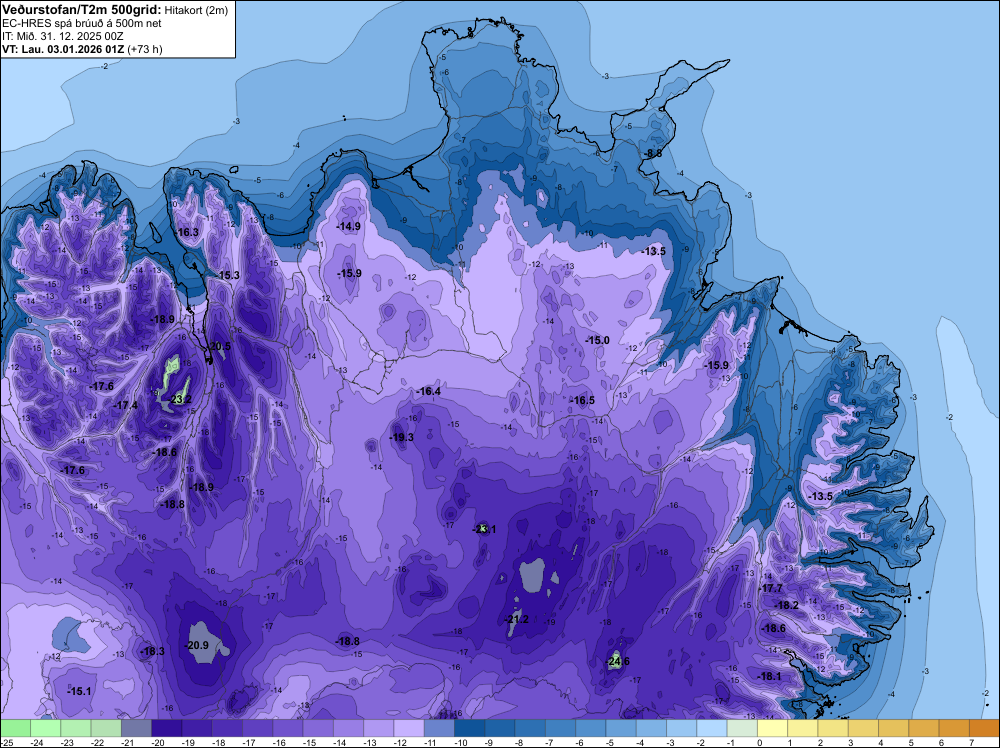Screen dimensions: 1000x748
Task: Click the -14.9 temperature value on the map
Action: coord(348,226)
